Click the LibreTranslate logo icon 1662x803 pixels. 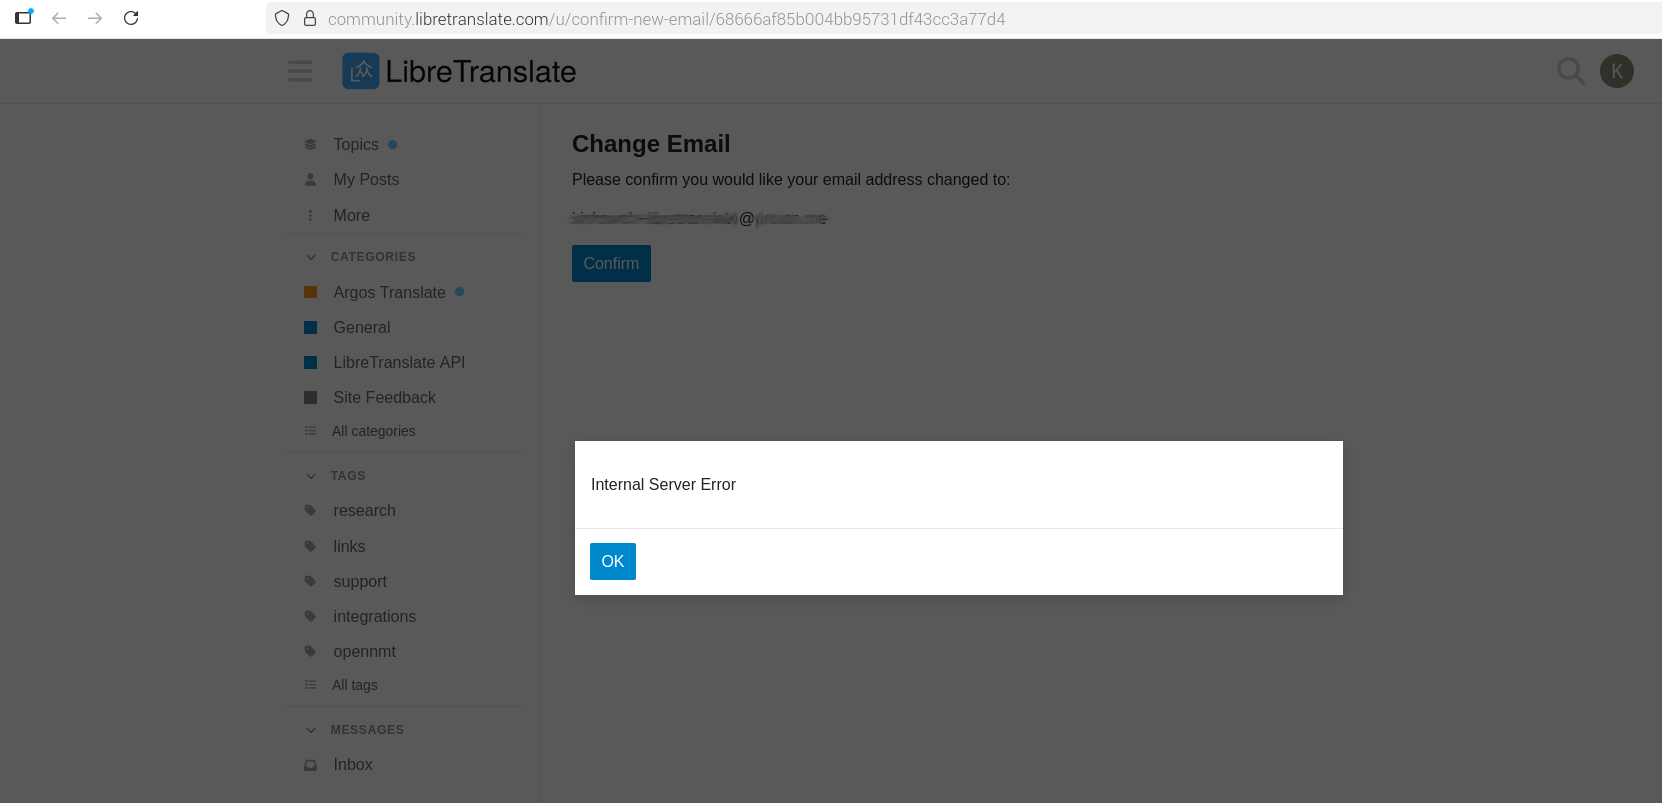pos(361,71)
